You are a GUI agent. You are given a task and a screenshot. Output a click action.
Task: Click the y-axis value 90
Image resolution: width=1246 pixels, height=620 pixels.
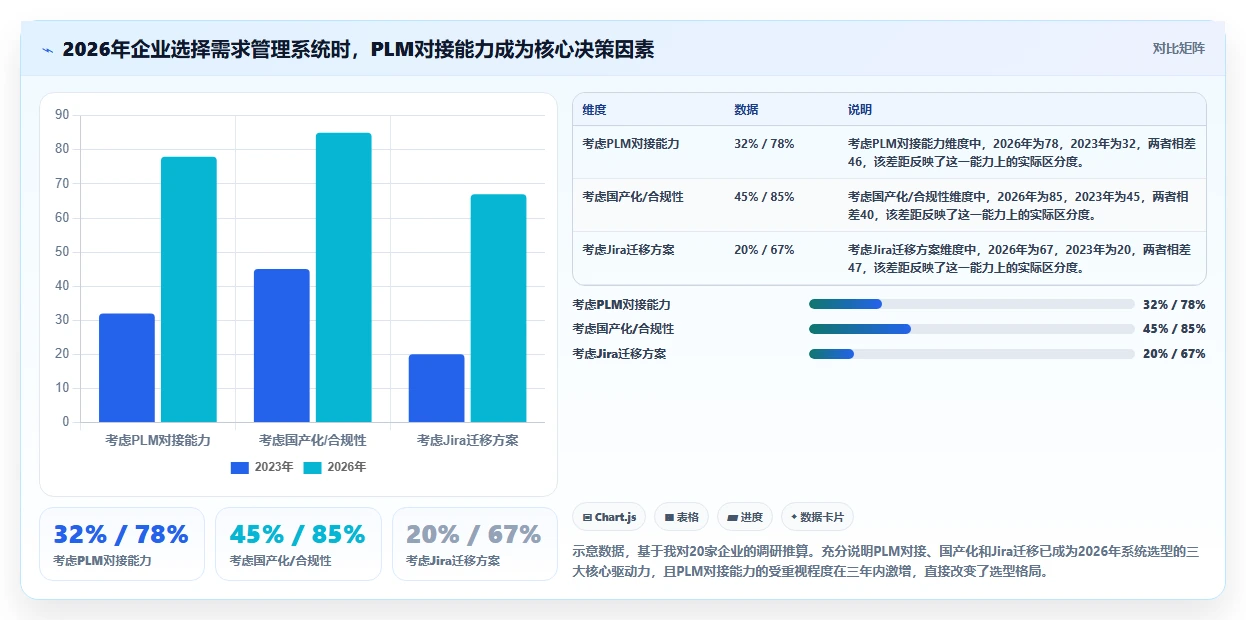click(x=62, y=115)
